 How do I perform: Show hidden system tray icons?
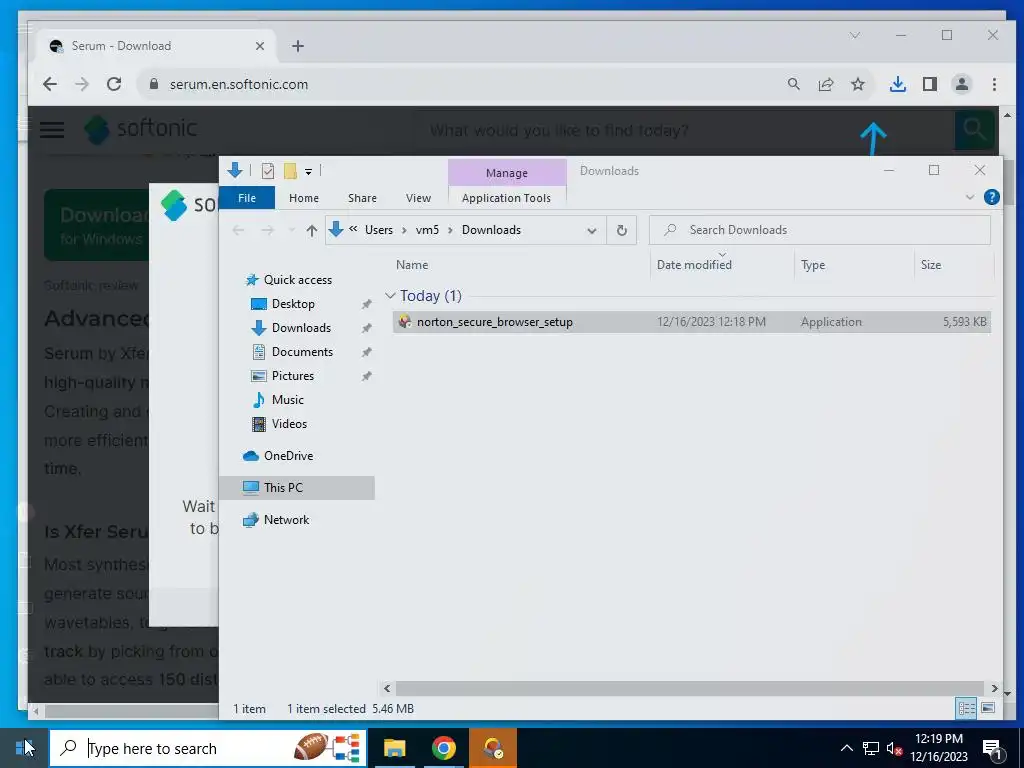846,748
